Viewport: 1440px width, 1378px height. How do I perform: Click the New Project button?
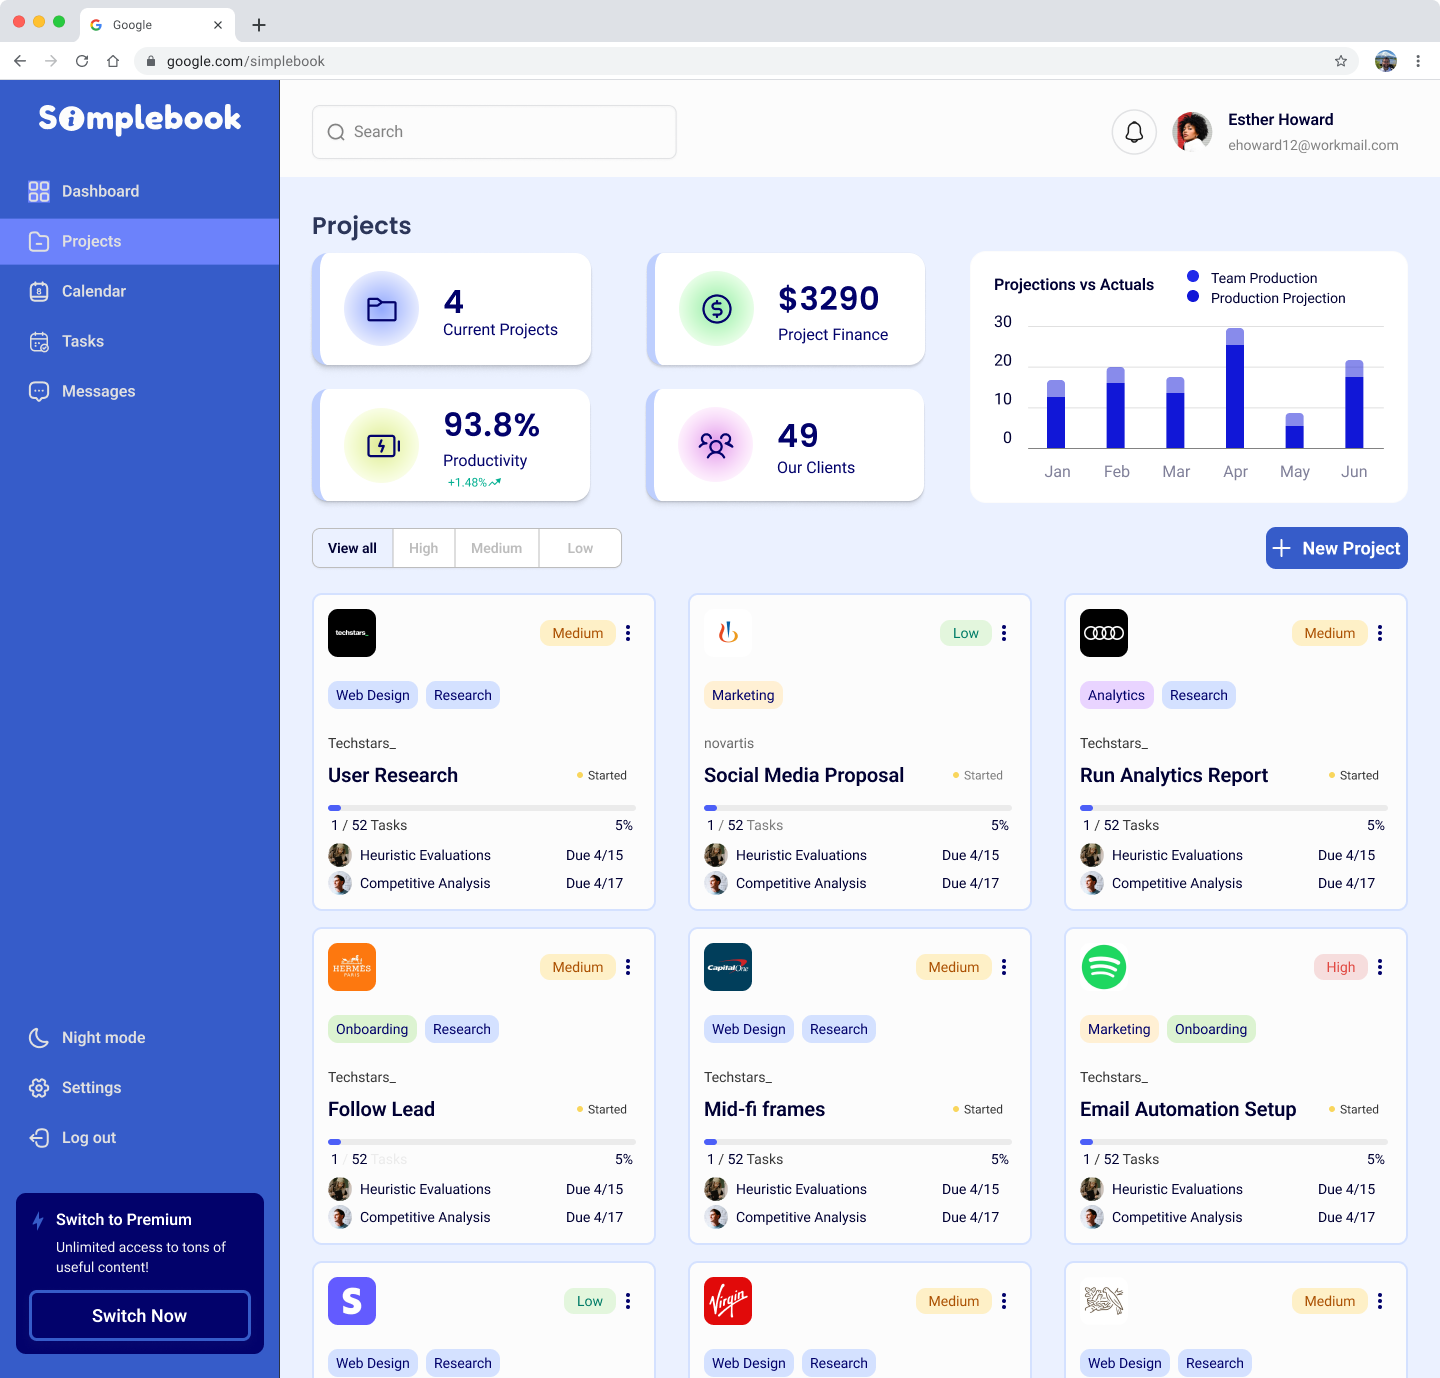tap(1337, 548)
